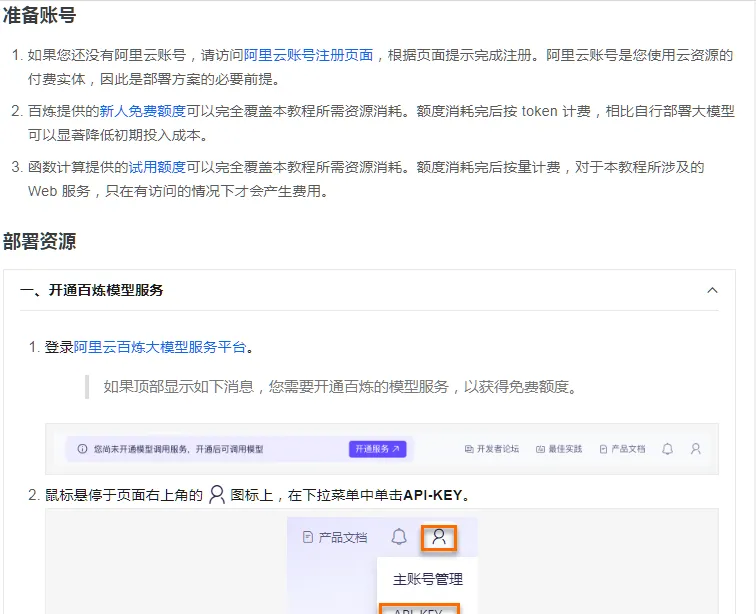Click the icon beside 最佳实践
This screenshot has height=614, width=756.
[x=540, y=449]
